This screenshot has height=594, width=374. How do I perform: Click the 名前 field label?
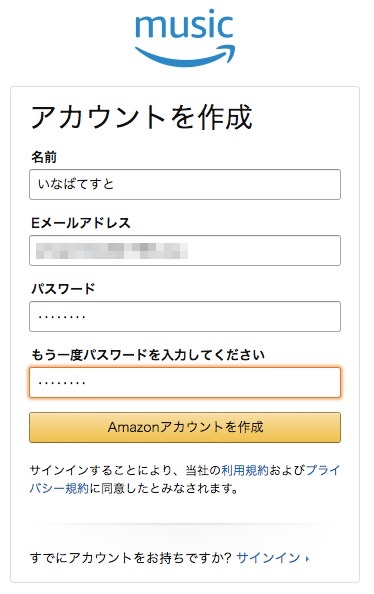pos(44,157)
